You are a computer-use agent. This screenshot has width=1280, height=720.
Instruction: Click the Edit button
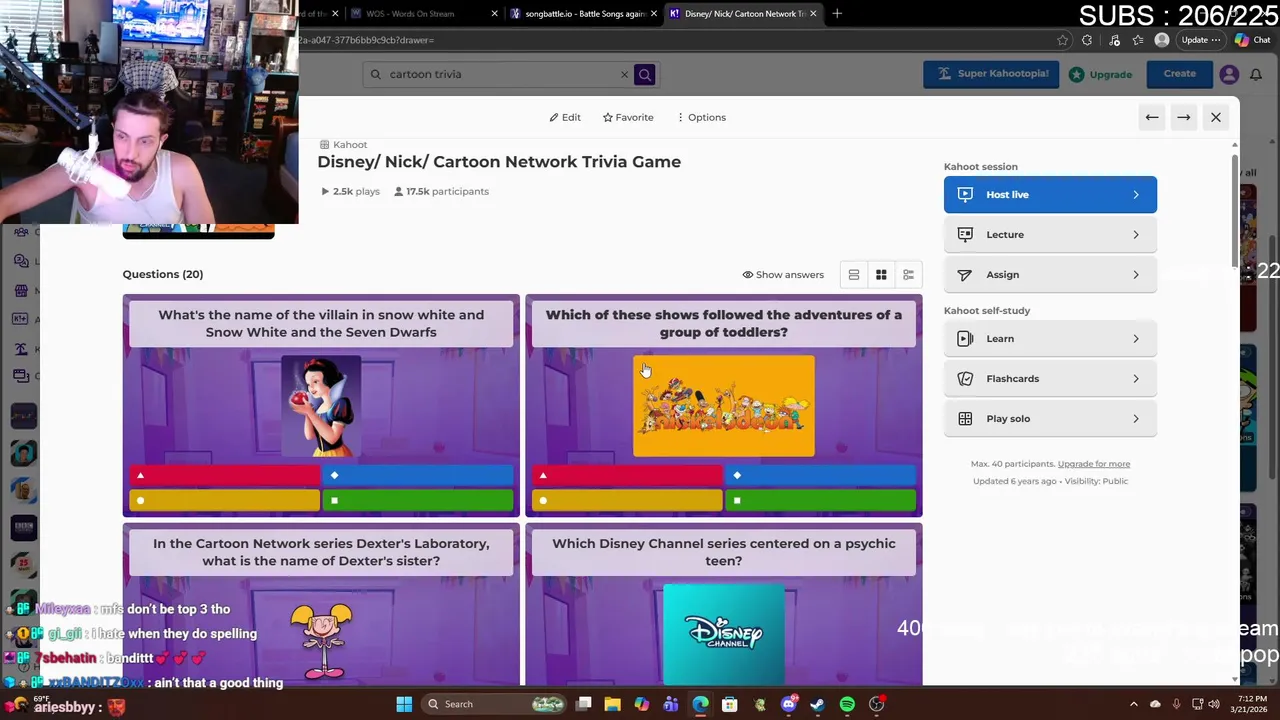[565, 117]
